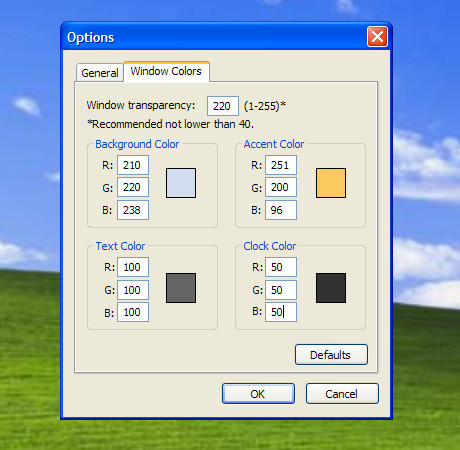Click the 'Clock Color' group label

pos(270,246)
